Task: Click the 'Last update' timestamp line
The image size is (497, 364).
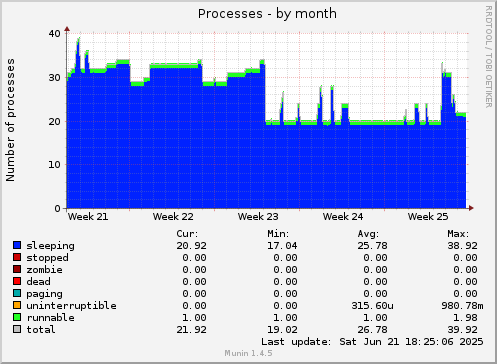Action: pyautogui.click(x=372, y=342)
